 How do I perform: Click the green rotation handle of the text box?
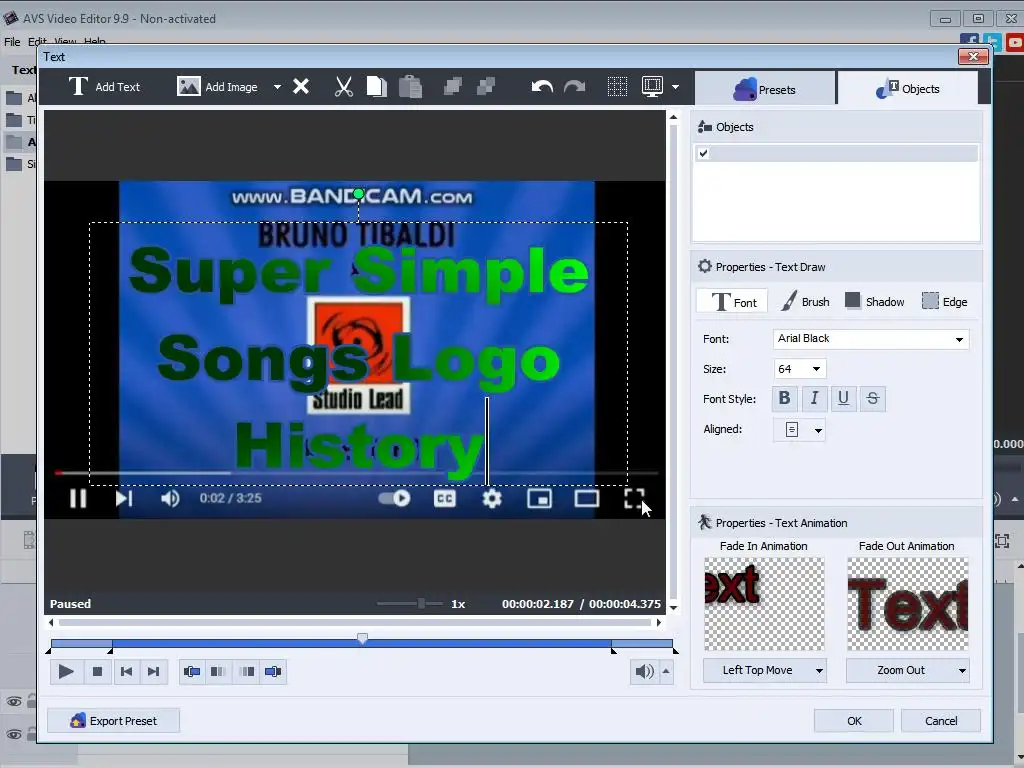[x=359, y=194]
